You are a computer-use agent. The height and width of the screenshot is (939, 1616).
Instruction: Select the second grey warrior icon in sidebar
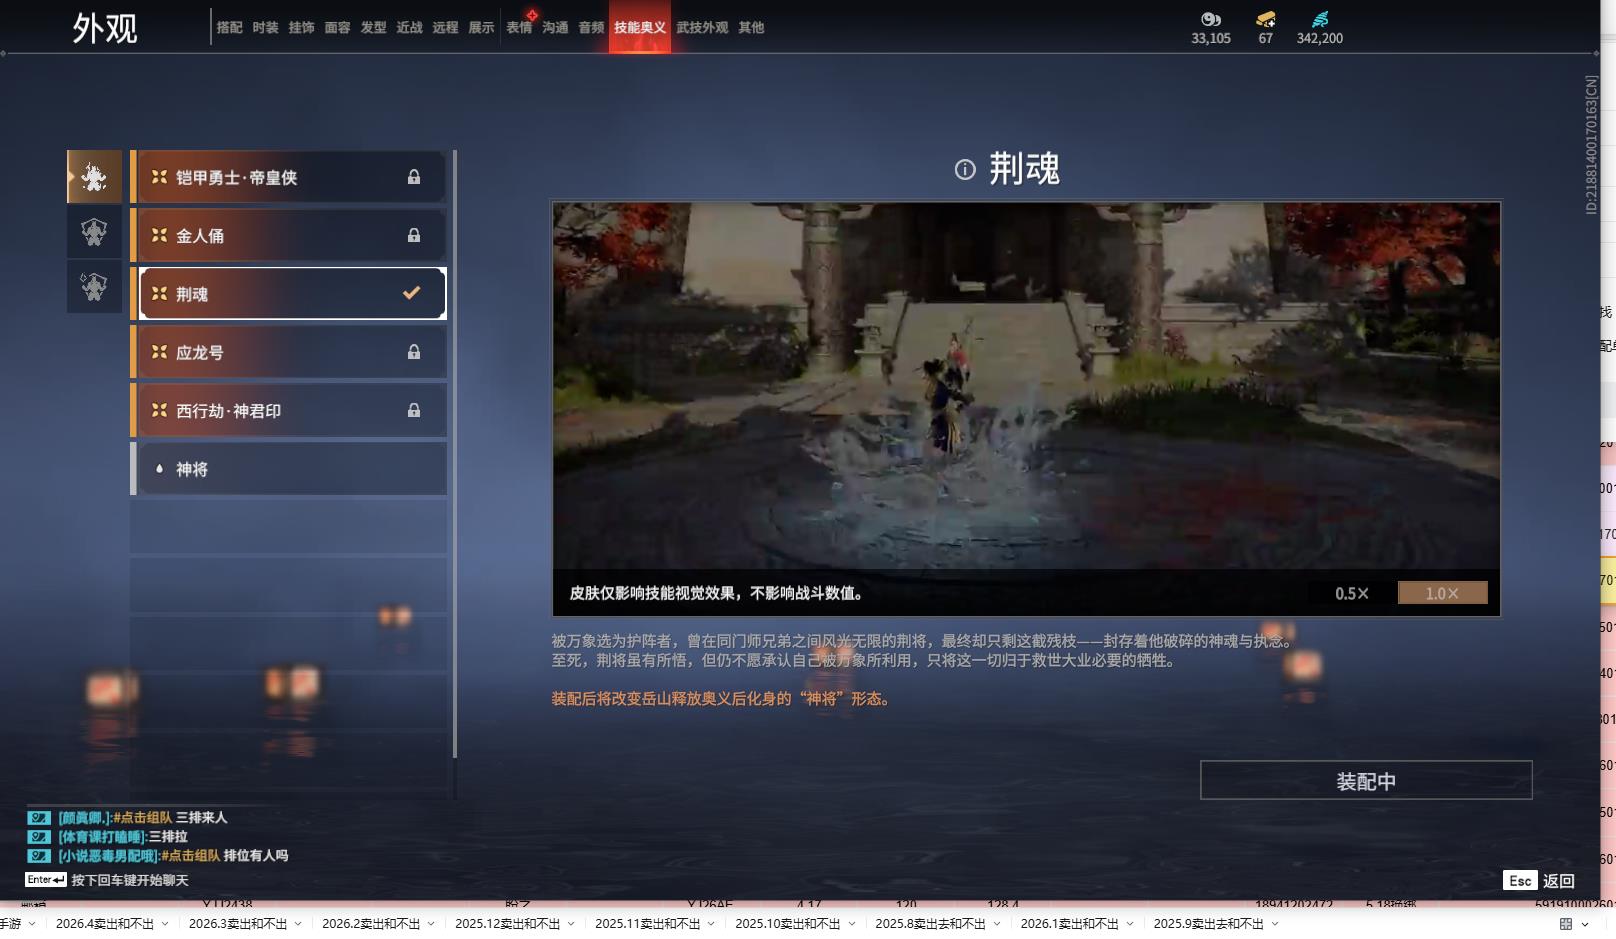(93, 232)
